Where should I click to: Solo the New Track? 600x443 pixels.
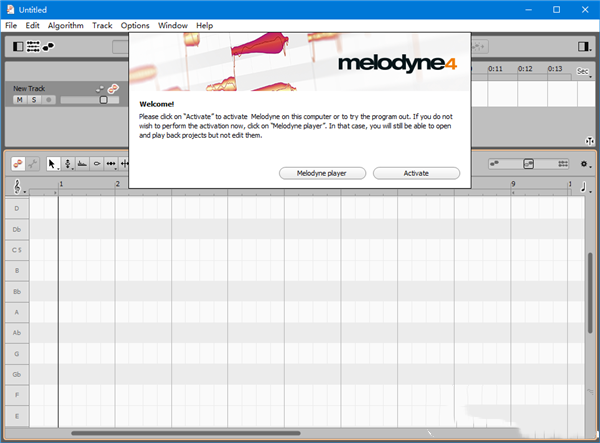click(x=33, y=100)
